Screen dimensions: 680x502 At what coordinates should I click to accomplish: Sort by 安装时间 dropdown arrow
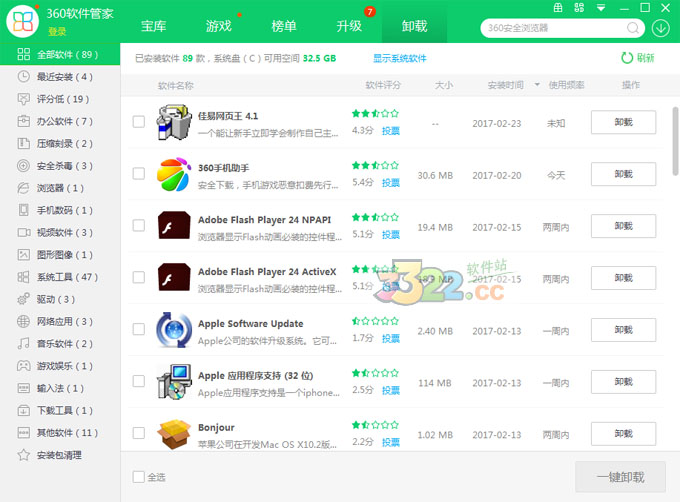tap(537, 85)
